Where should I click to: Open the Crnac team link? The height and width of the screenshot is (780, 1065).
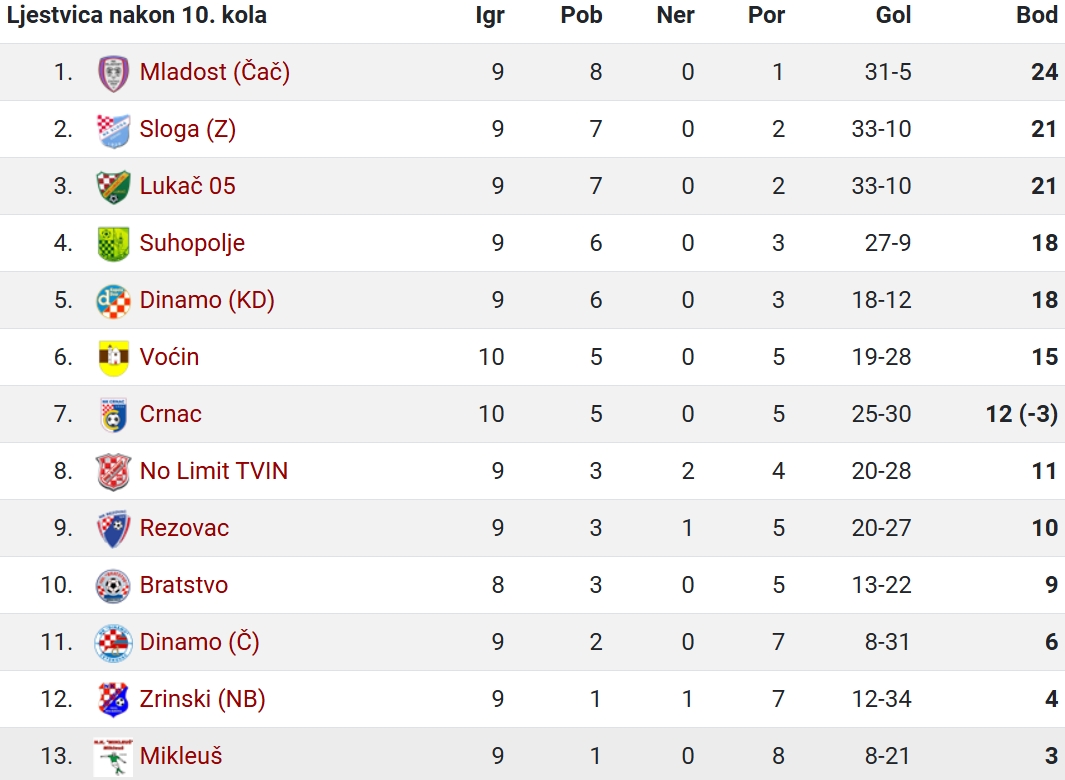click(x=170, y=414)
